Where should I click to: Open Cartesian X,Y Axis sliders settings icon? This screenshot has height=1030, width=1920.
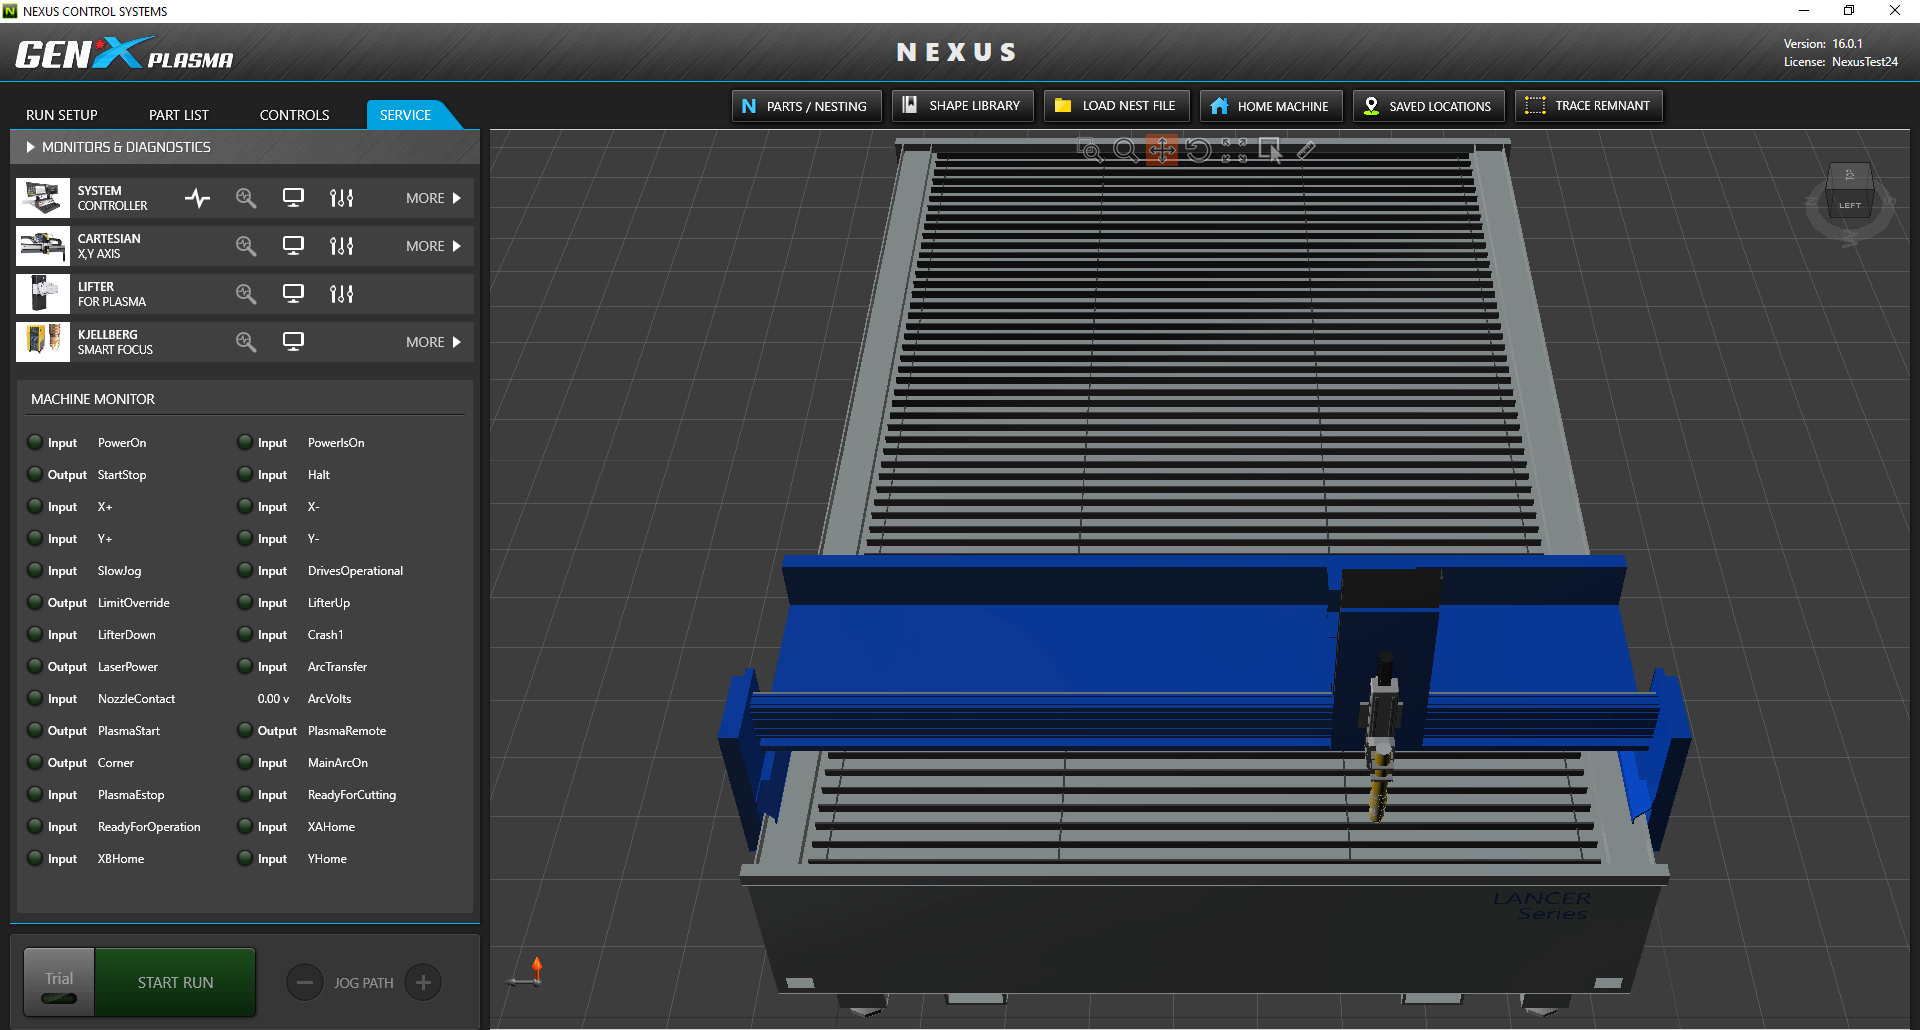point(341,246)
